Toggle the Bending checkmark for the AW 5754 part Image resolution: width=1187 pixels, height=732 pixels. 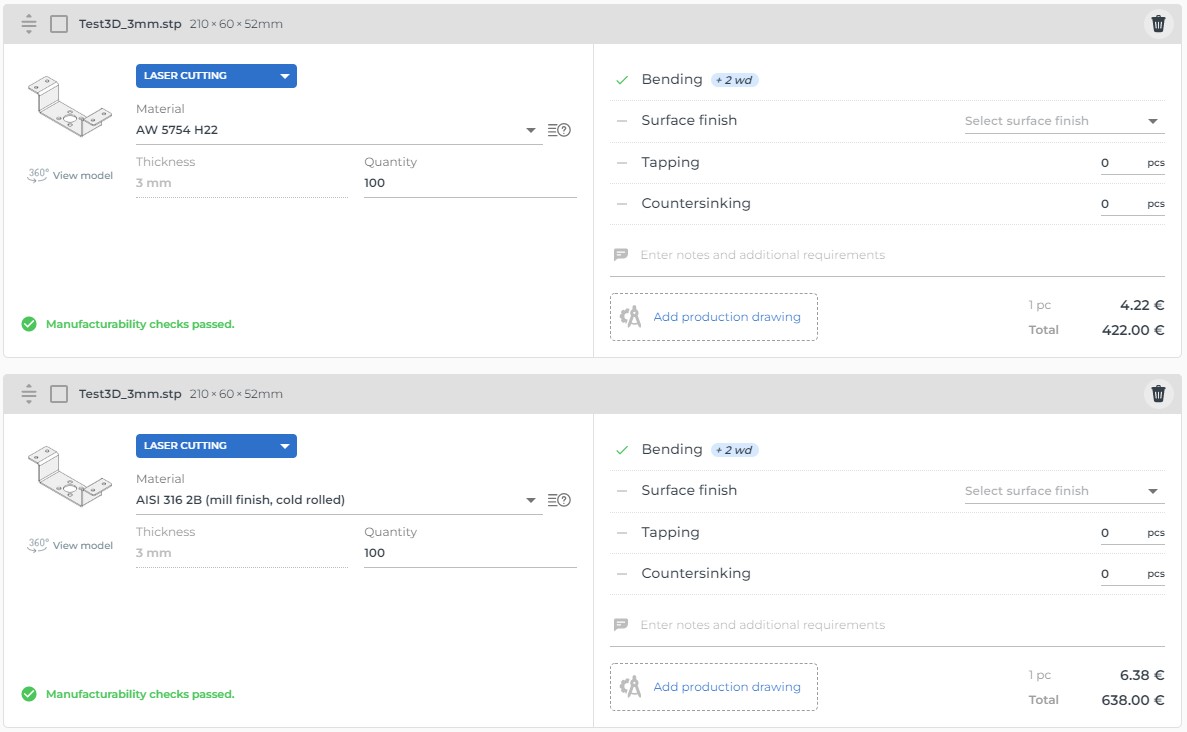click(x=622, y=79)
